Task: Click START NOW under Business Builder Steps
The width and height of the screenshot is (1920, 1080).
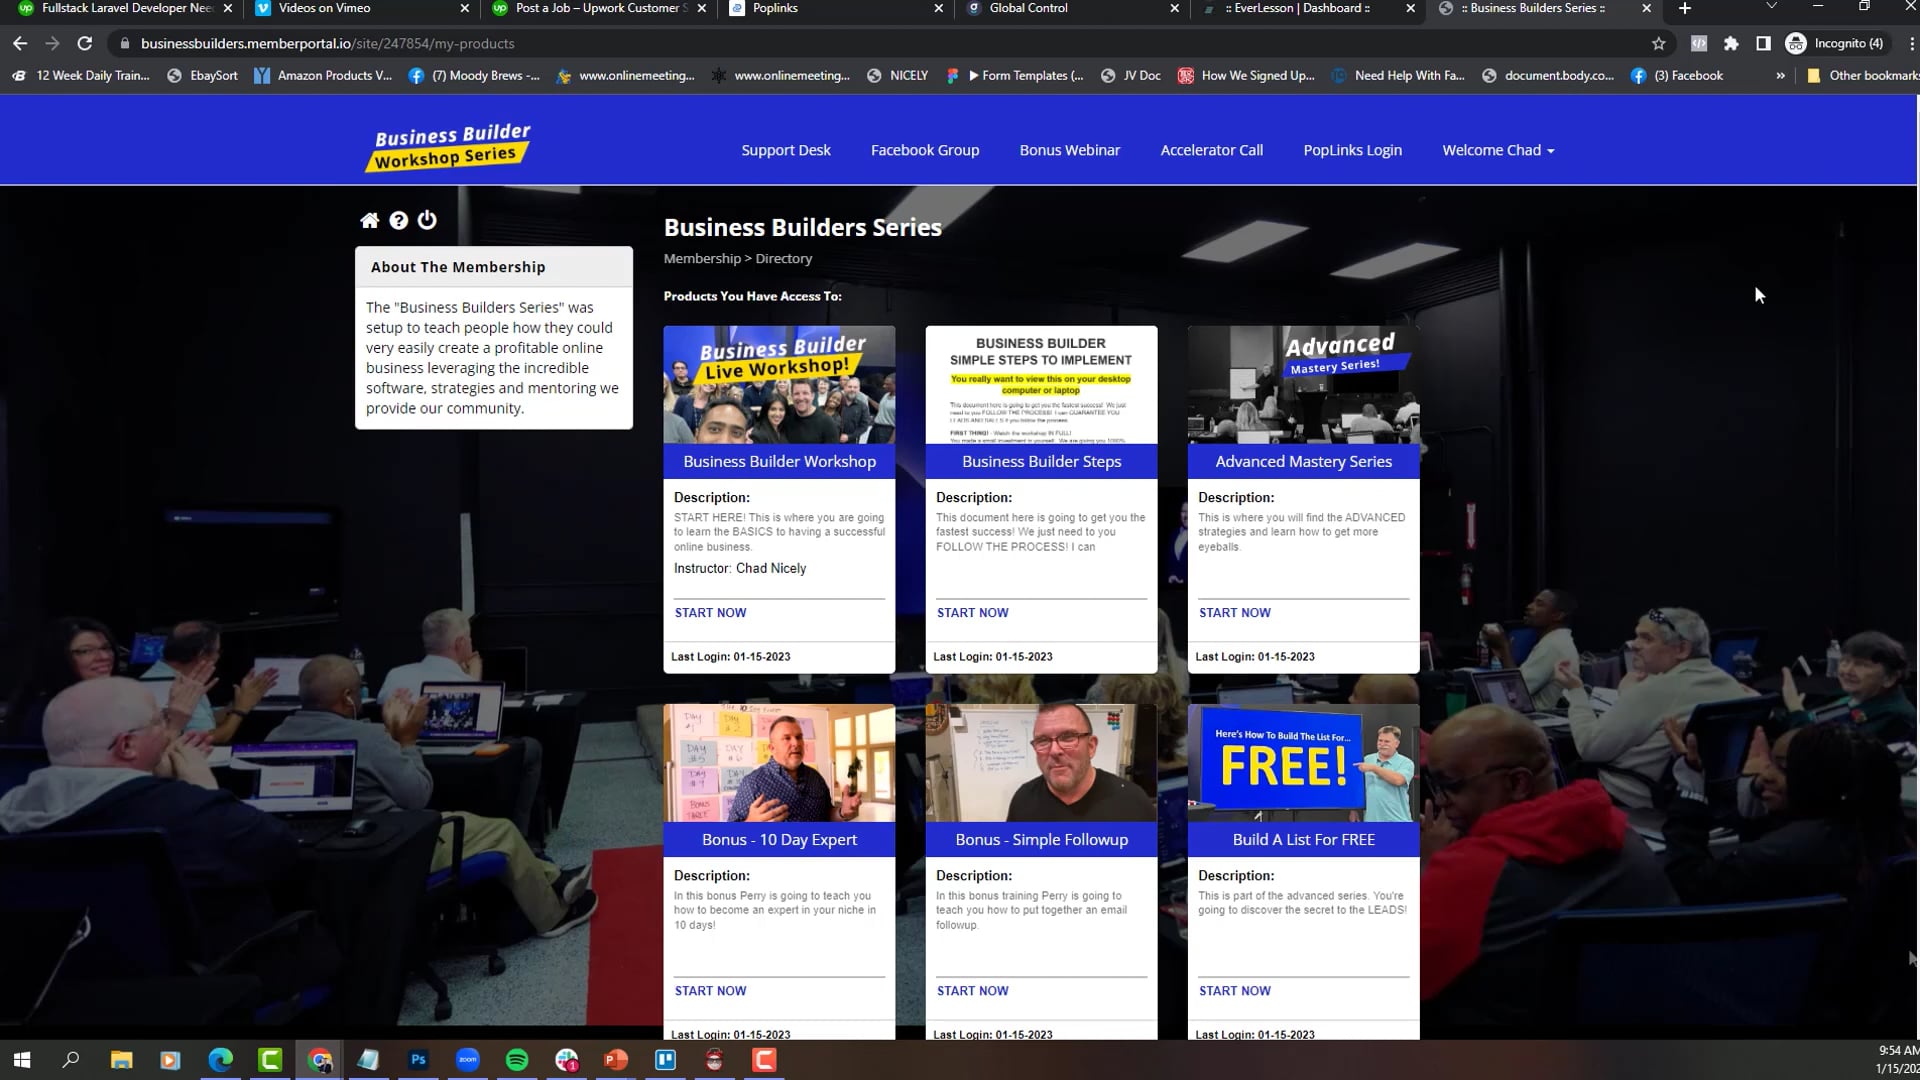Action: [x=973, y=612]
